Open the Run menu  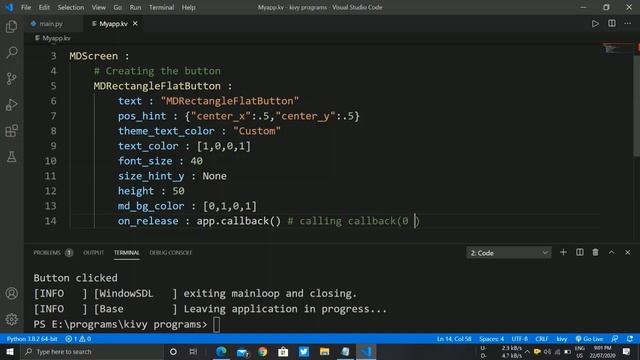[x=135, y=7]
